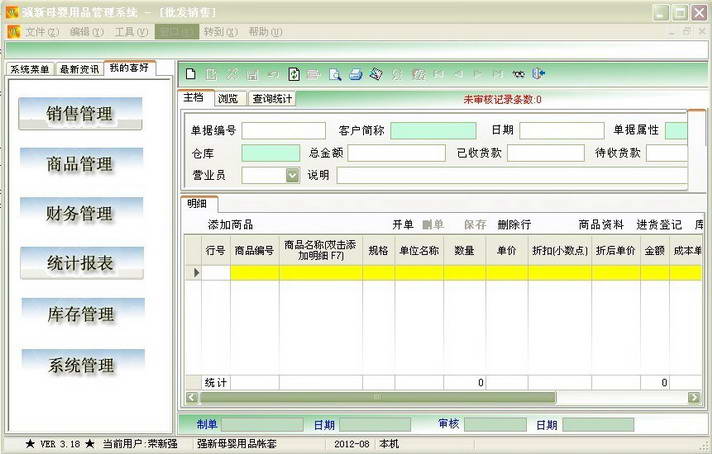Open the 财务管理 module button

click(81, 213)
